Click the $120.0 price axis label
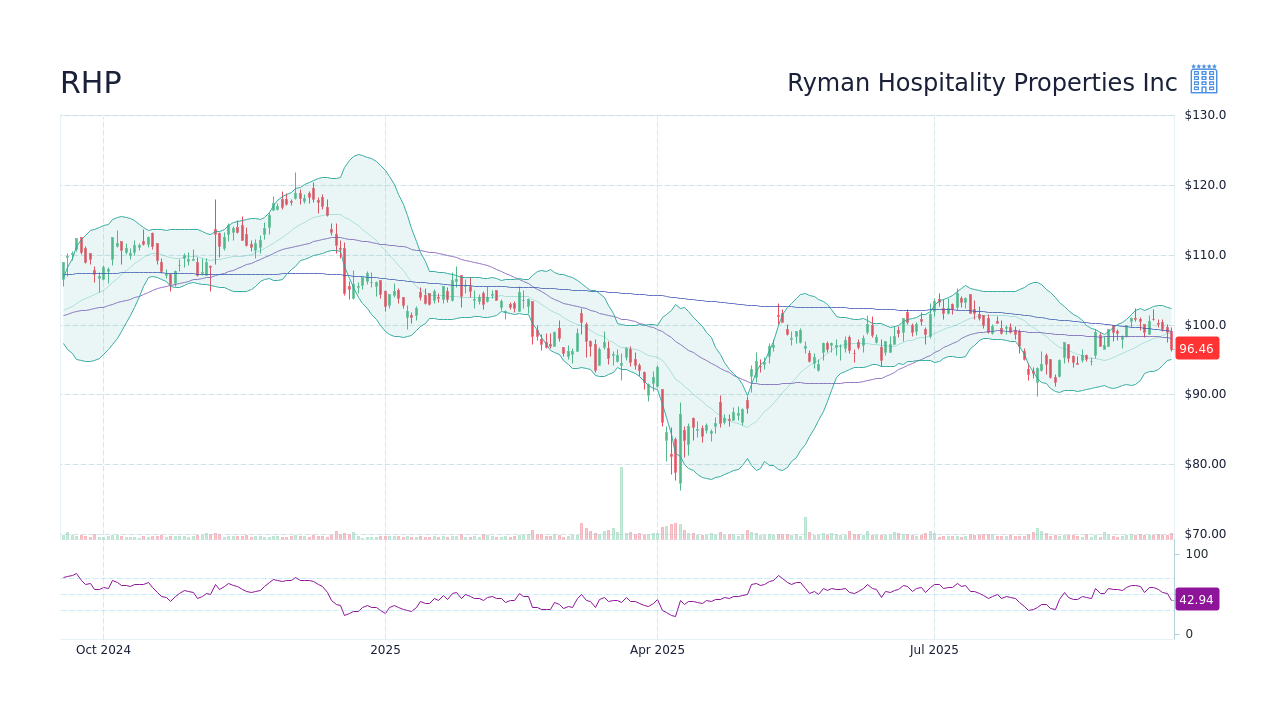This screenshot has height=720, width=1280. [1205, 185]
